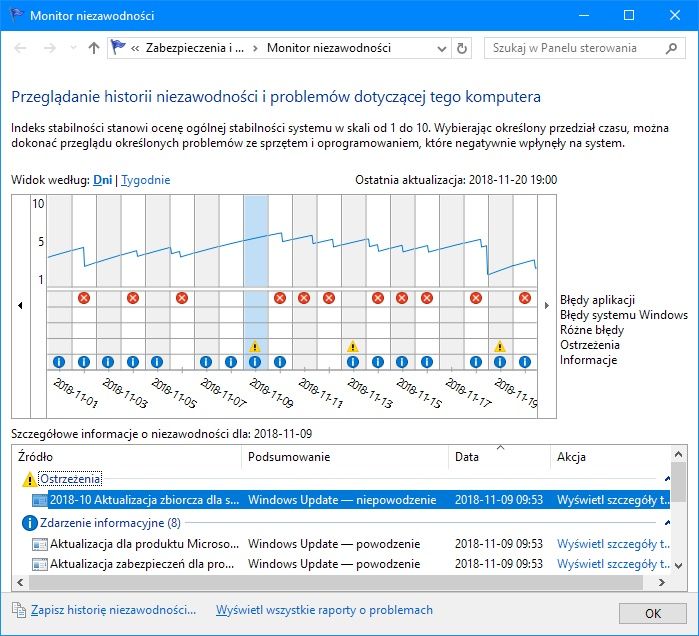This screenshot has width=699, height=636.
Task: Click the OK button
Action: pos(653,613)
